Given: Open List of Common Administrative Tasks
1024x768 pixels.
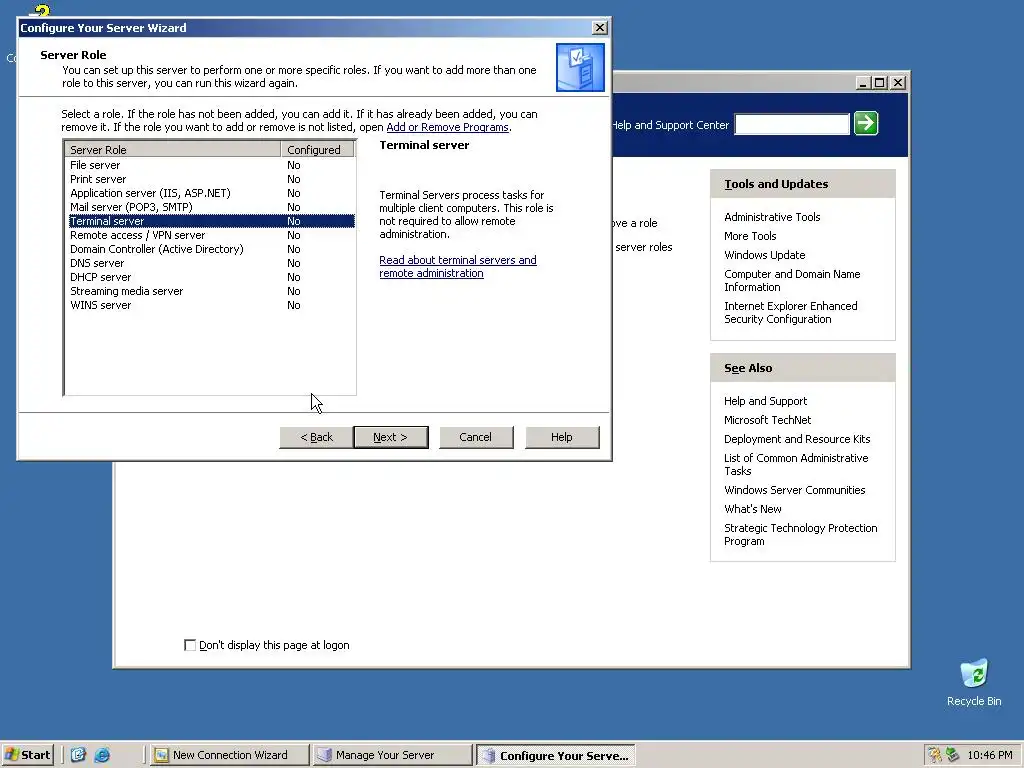Looking at the screenshot, I should [x=795, y=465].
